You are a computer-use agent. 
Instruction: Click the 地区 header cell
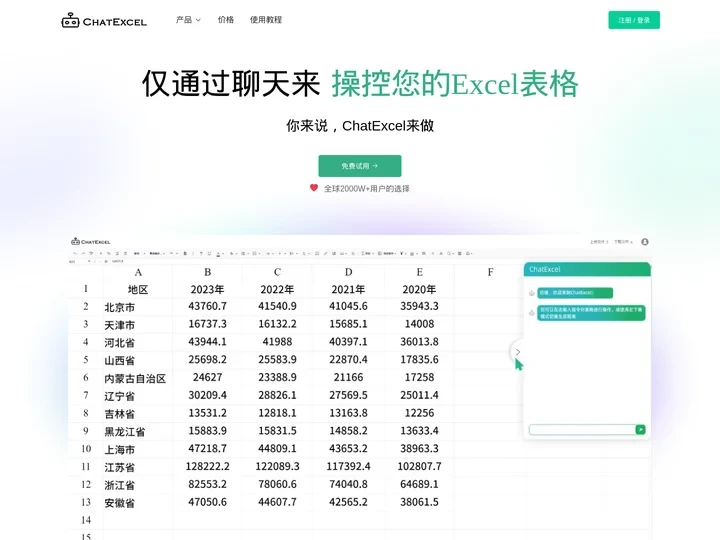(x=138, y=289)
